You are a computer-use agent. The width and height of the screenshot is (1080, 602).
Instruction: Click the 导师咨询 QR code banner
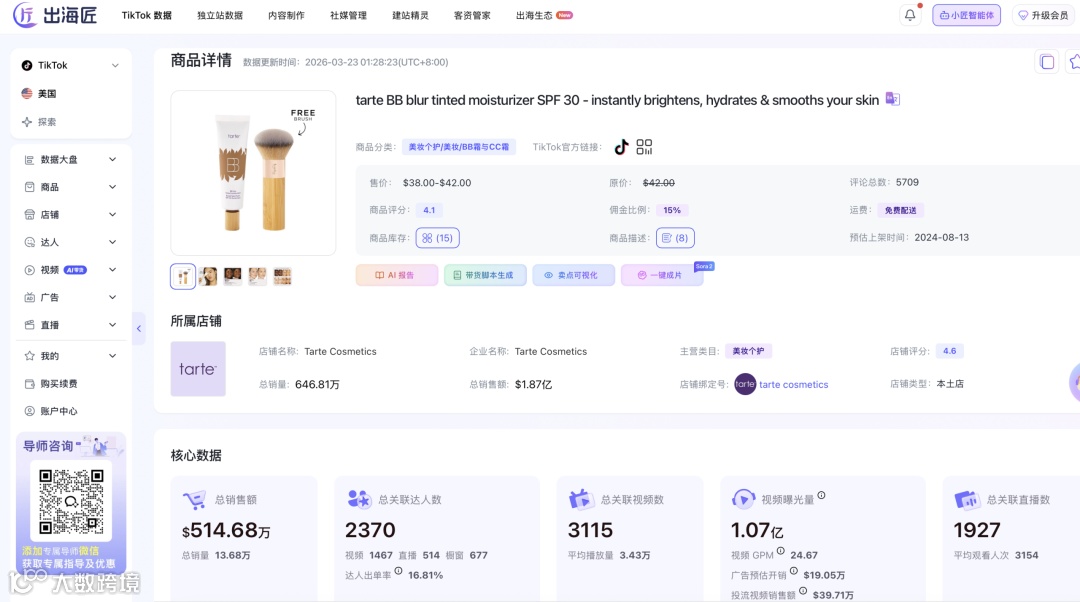[x=71, y=502]
